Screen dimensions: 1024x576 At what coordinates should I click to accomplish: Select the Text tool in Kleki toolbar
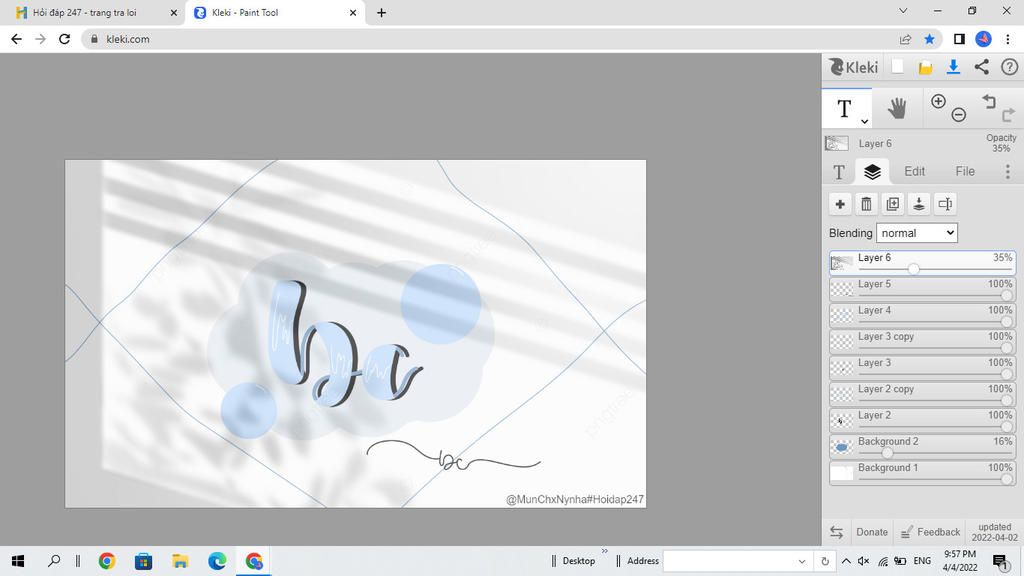point(844,108)
